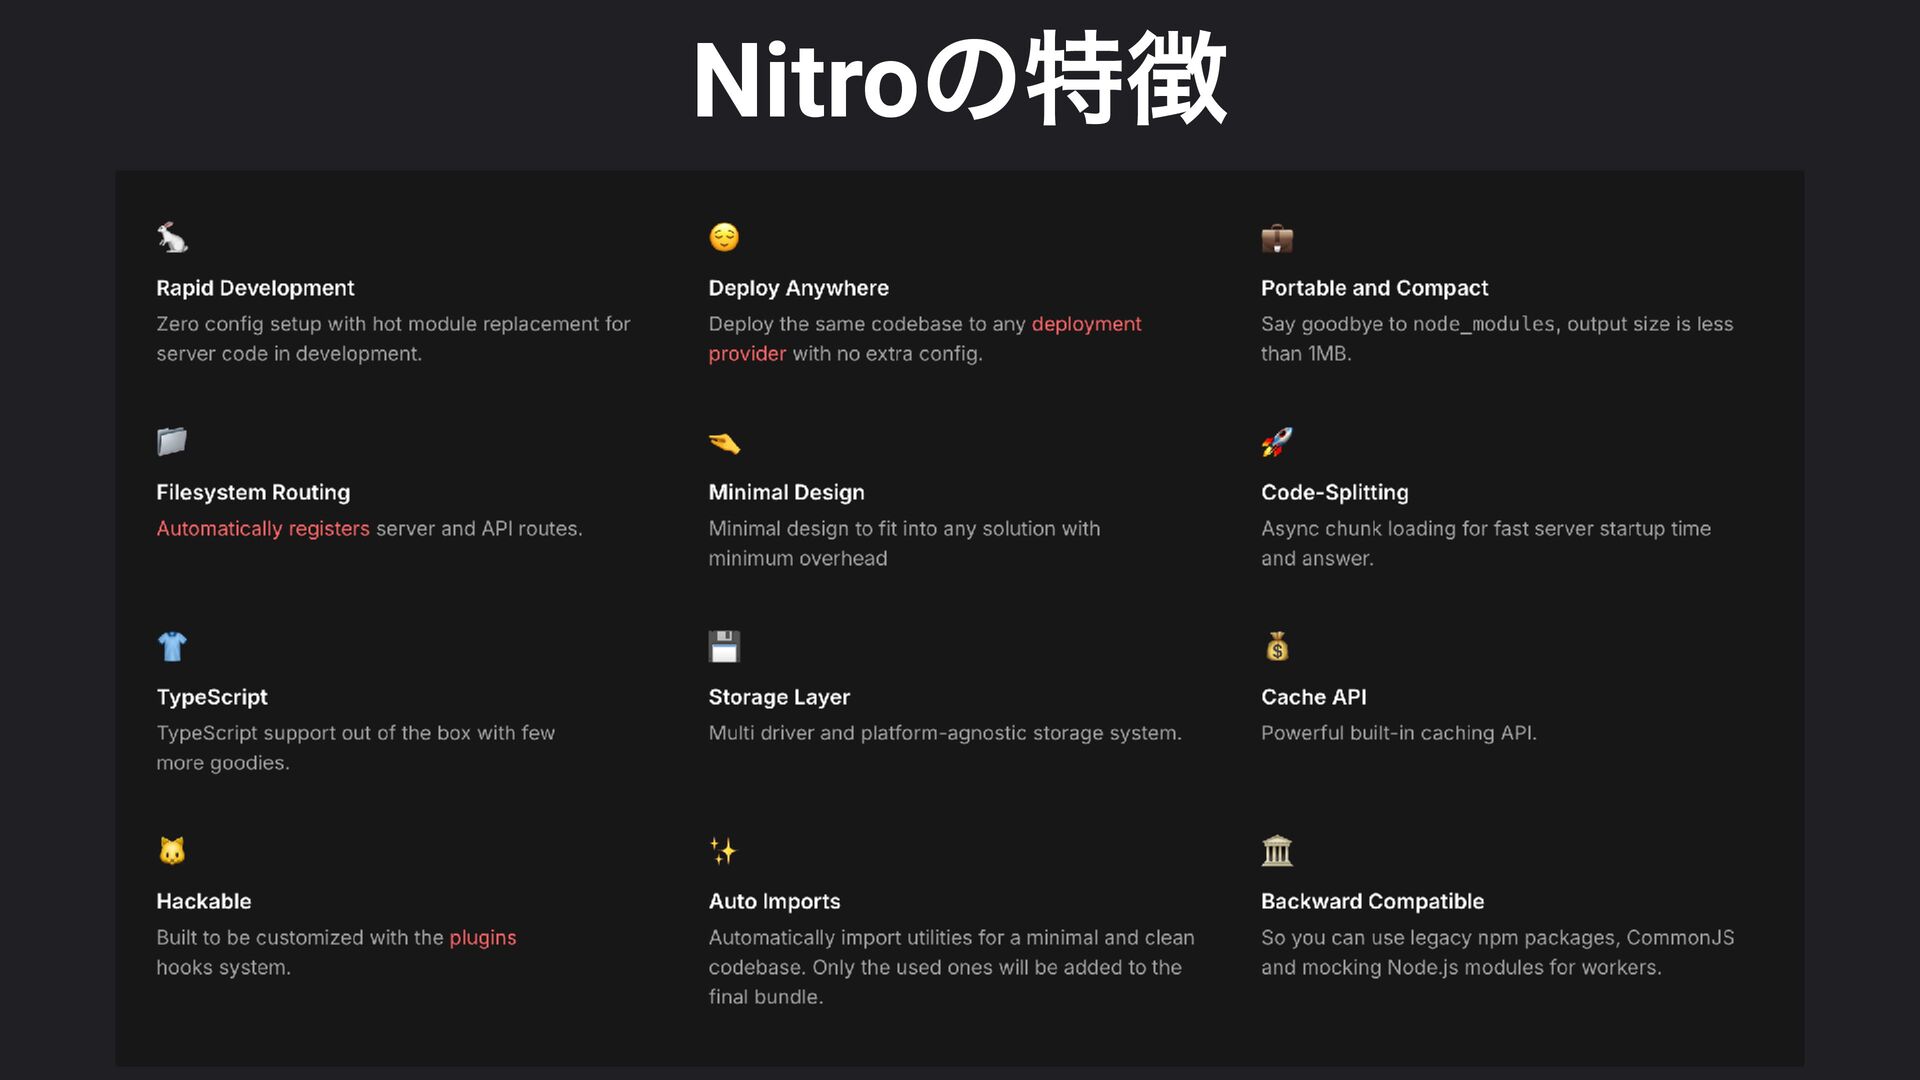
Task: Click the Rapid Development heading
Action: click(255, 288)
